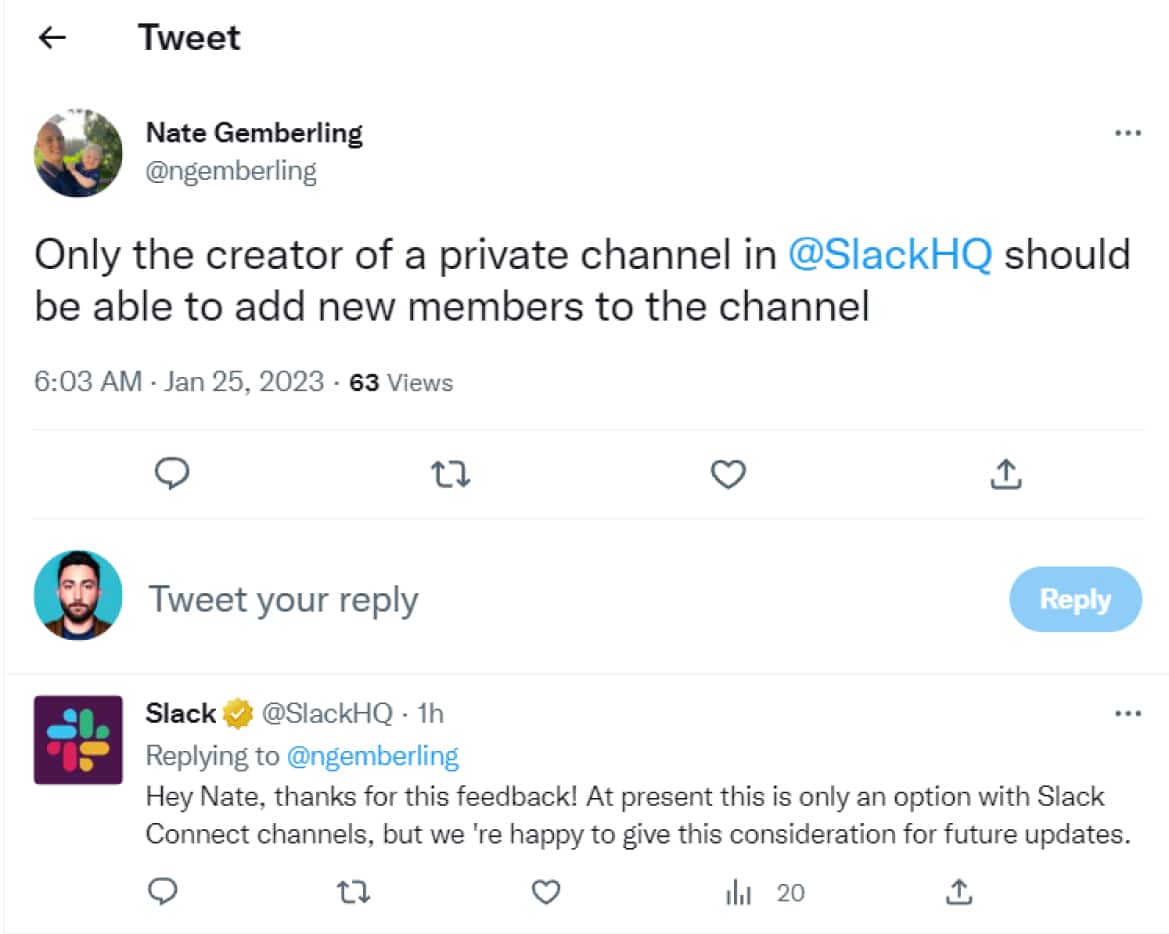Open more options for Nate's tweet
The image size is (1169, 934).
click(x=1127, y=133)
